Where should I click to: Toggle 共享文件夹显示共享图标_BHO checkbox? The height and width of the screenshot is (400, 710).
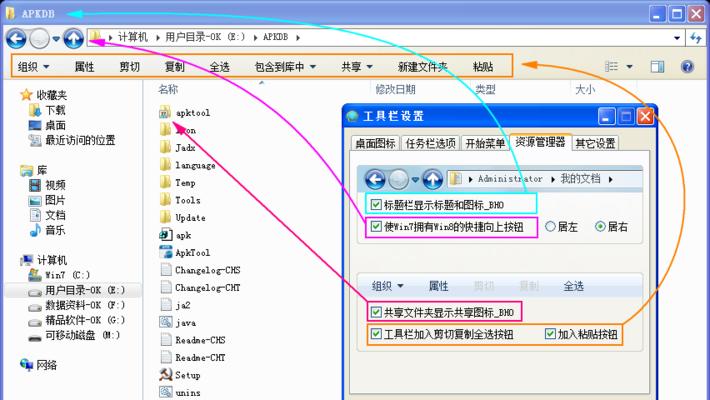(x=376, y=312)
